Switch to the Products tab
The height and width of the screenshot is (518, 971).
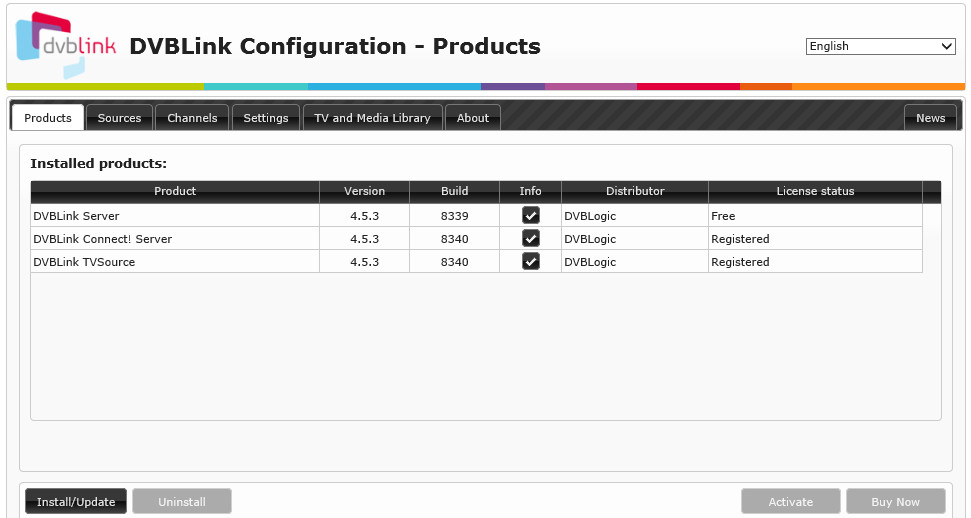48,118
